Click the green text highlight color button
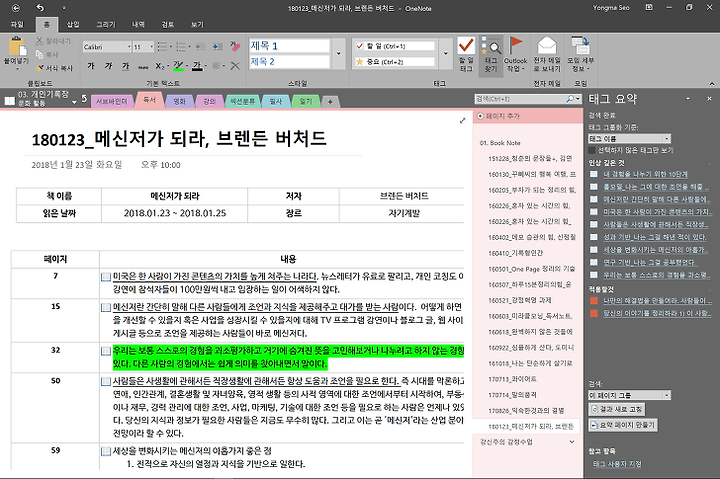The image size is (720, 479). (178, 66)
